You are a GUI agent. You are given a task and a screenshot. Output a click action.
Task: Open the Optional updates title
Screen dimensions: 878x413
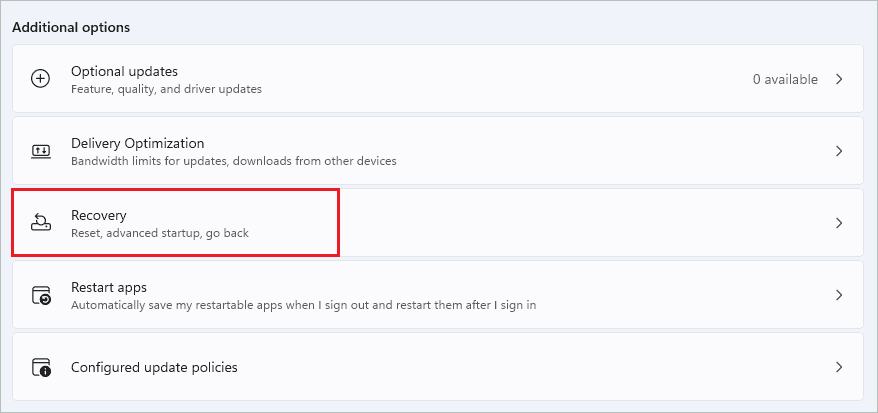[124, 71]
